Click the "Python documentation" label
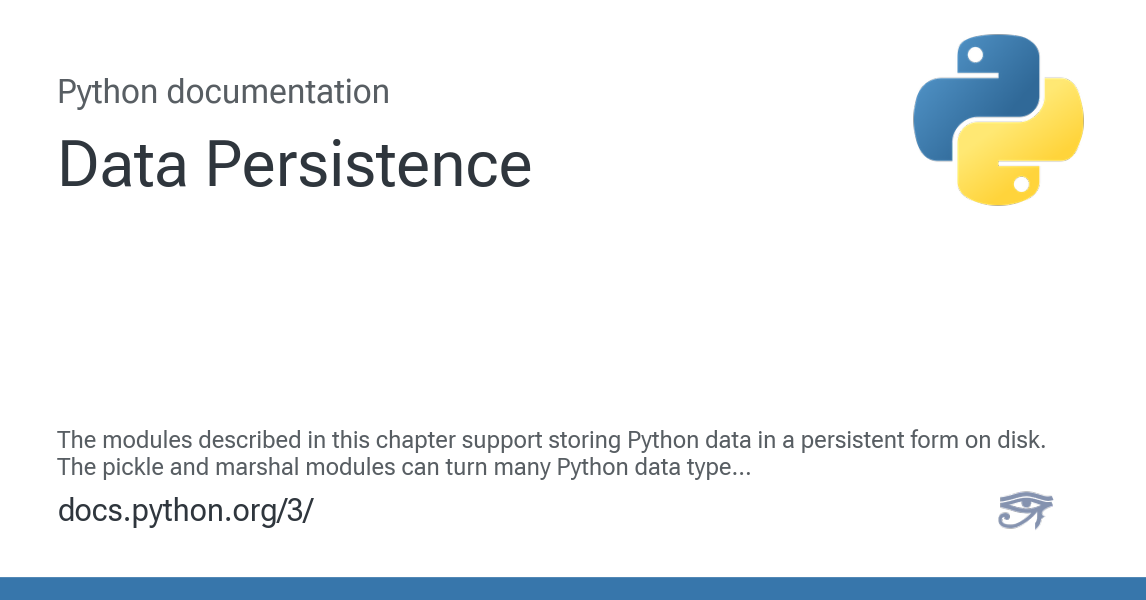The image size is (1146, 600). tap(223, 92)
